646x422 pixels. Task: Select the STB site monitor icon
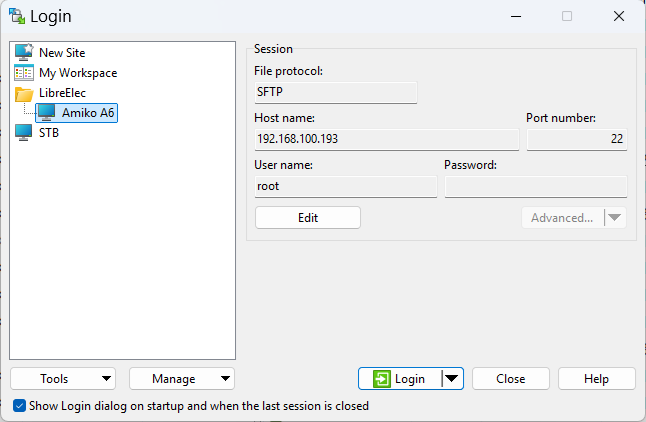pos(23,133)
